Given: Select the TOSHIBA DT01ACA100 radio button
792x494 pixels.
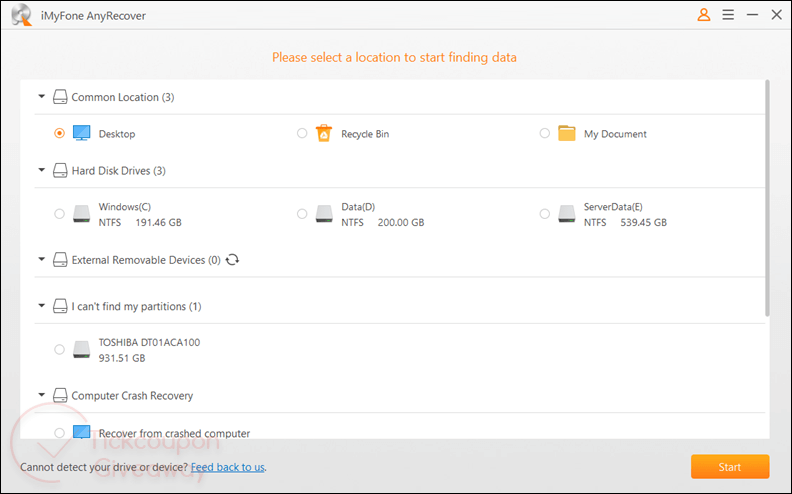Looking at the screenshot, I should (60, 350).
